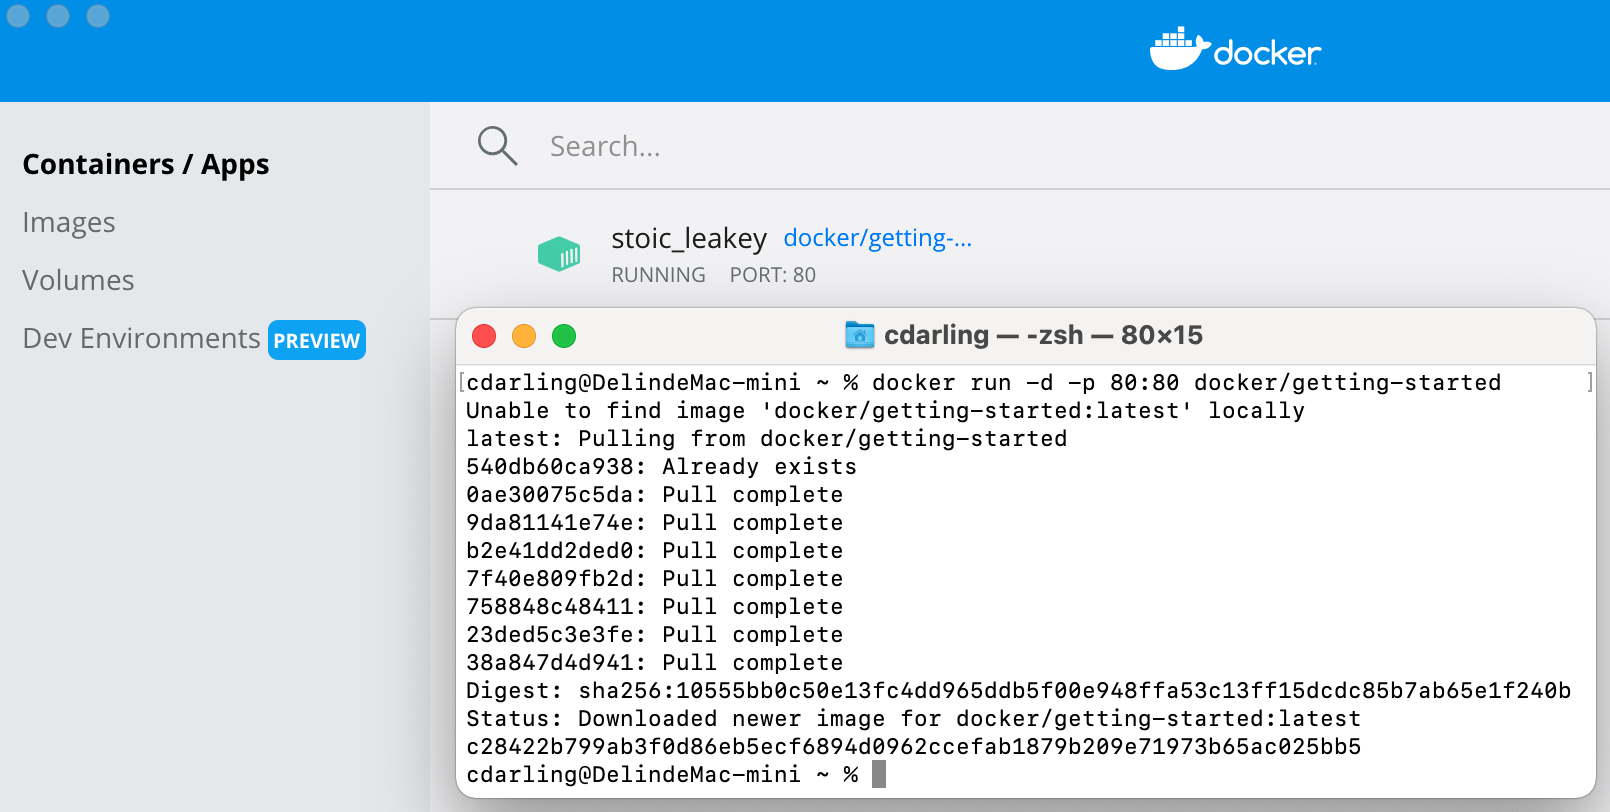The image size is (1610, 812).
Task: Click the PREVIEW badge
Action: [317, 340]
